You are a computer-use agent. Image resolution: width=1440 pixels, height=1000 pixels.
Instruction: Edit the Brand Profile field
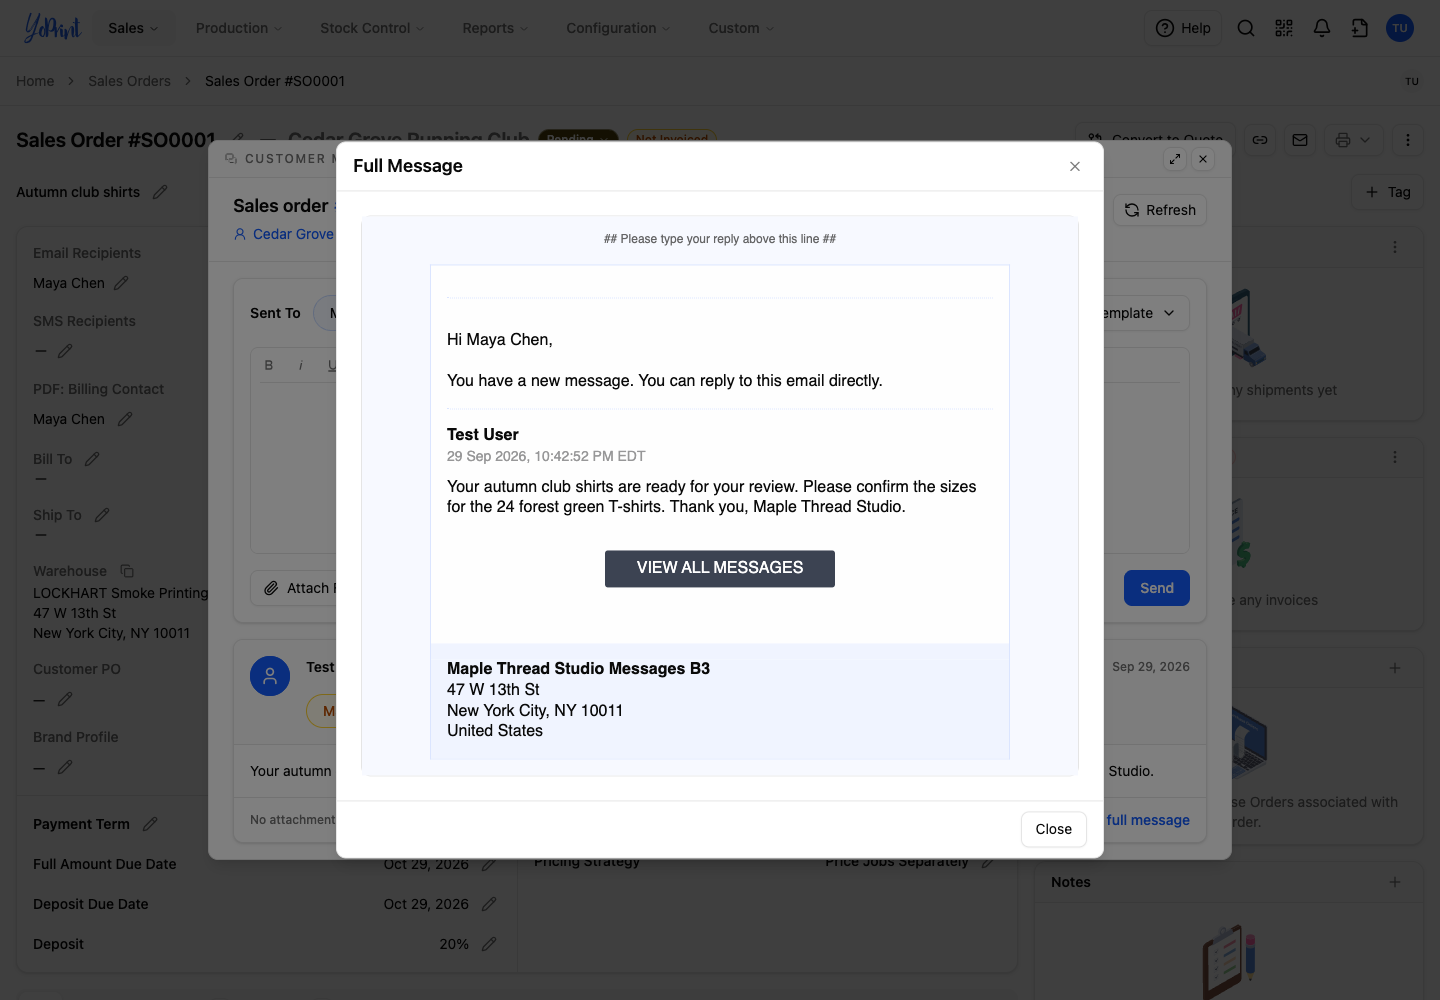click(65, 767)
